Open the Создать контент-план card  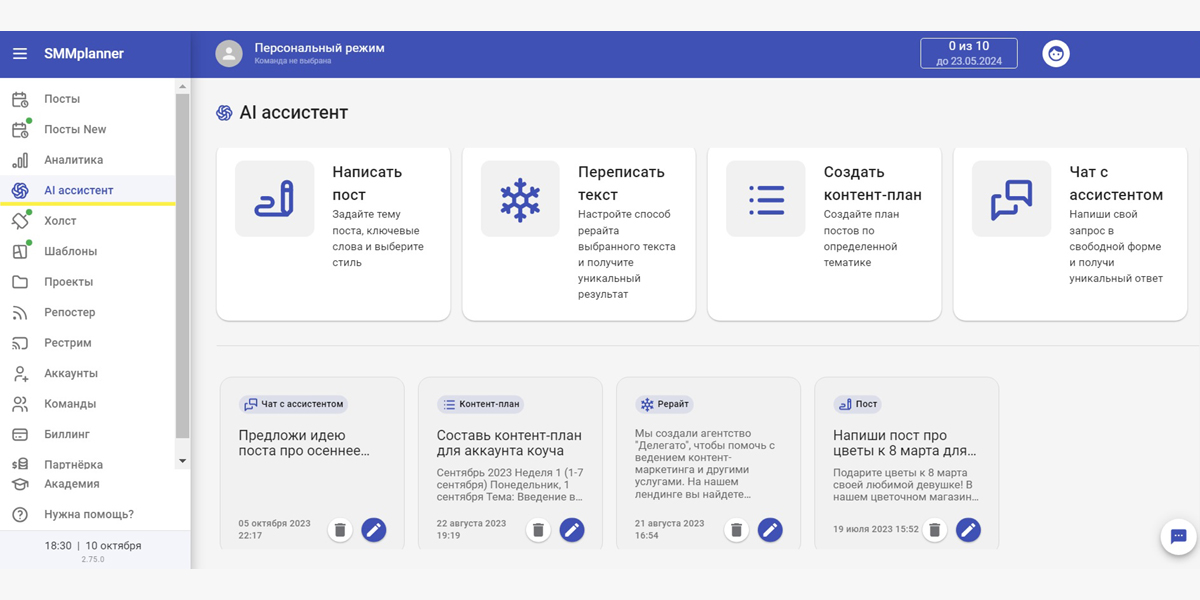825,234
